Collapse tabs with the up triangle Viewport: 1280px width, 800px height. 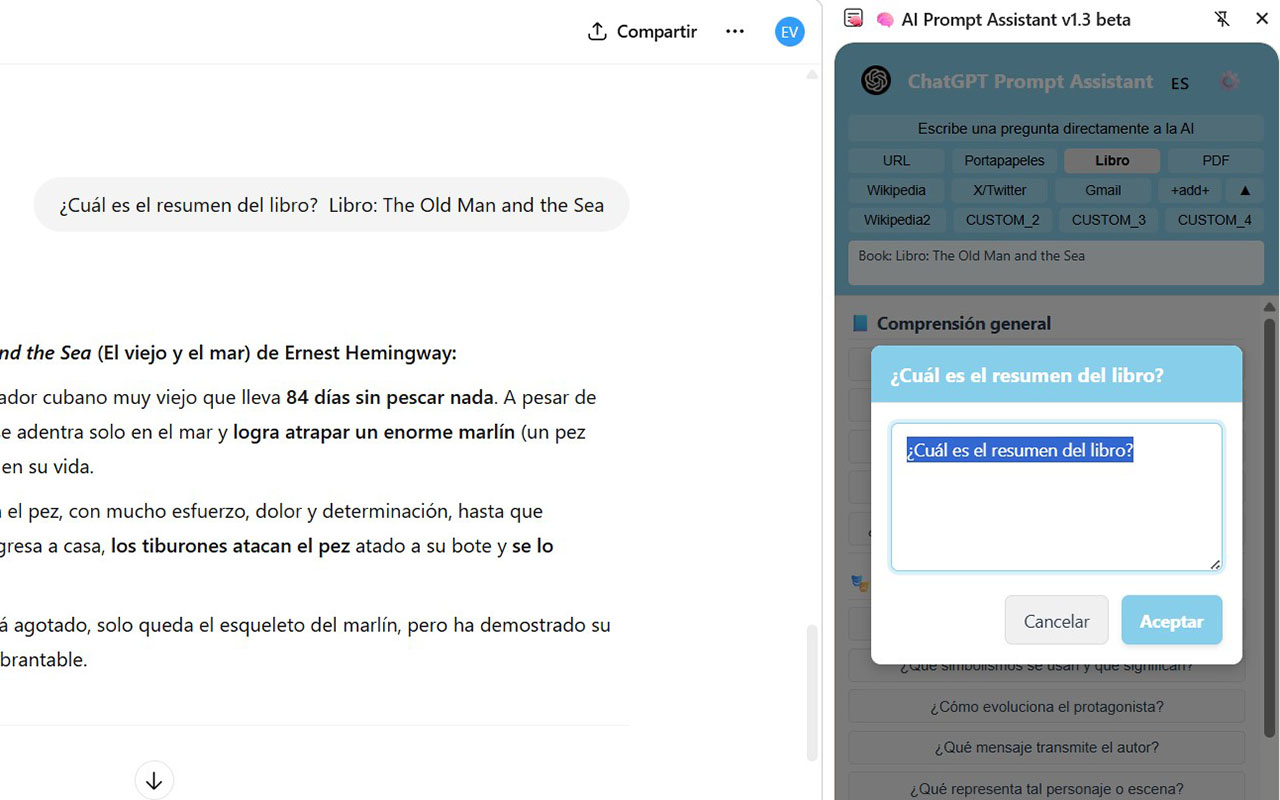(x=1245, y=190)
